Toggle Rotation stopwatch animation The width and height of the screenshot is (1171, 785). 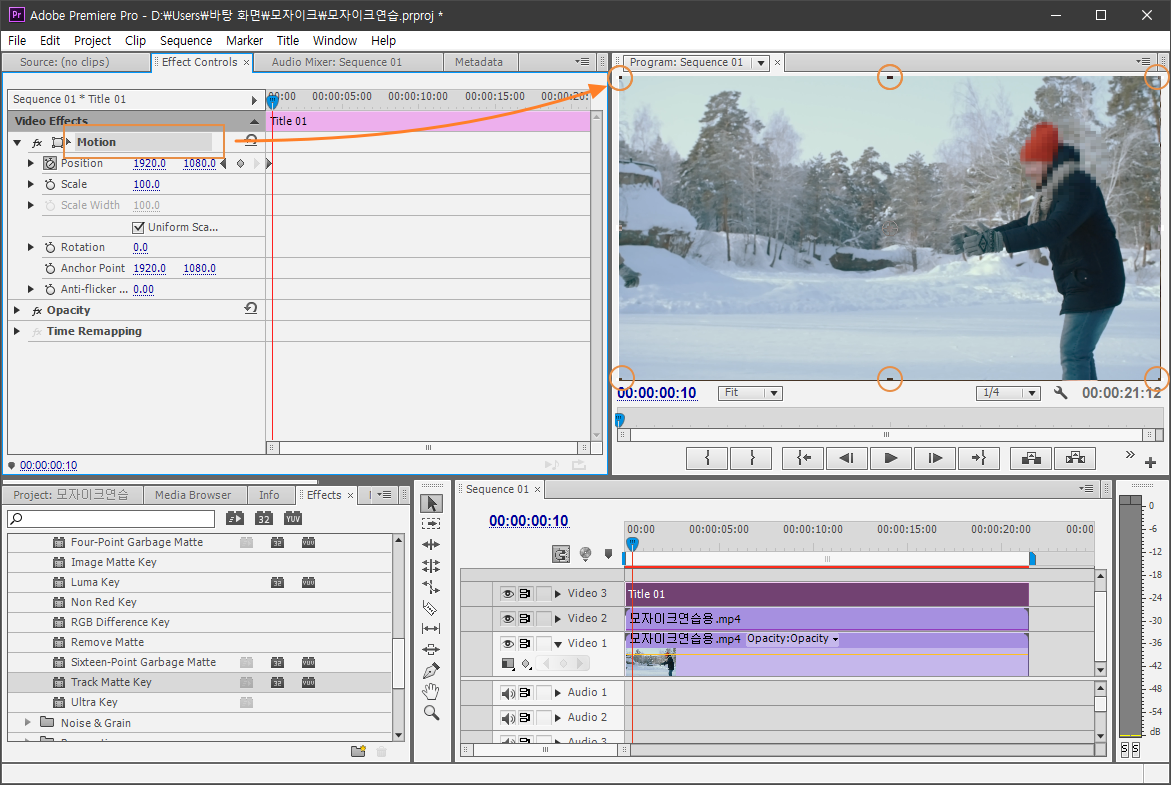tap(50, 247)
